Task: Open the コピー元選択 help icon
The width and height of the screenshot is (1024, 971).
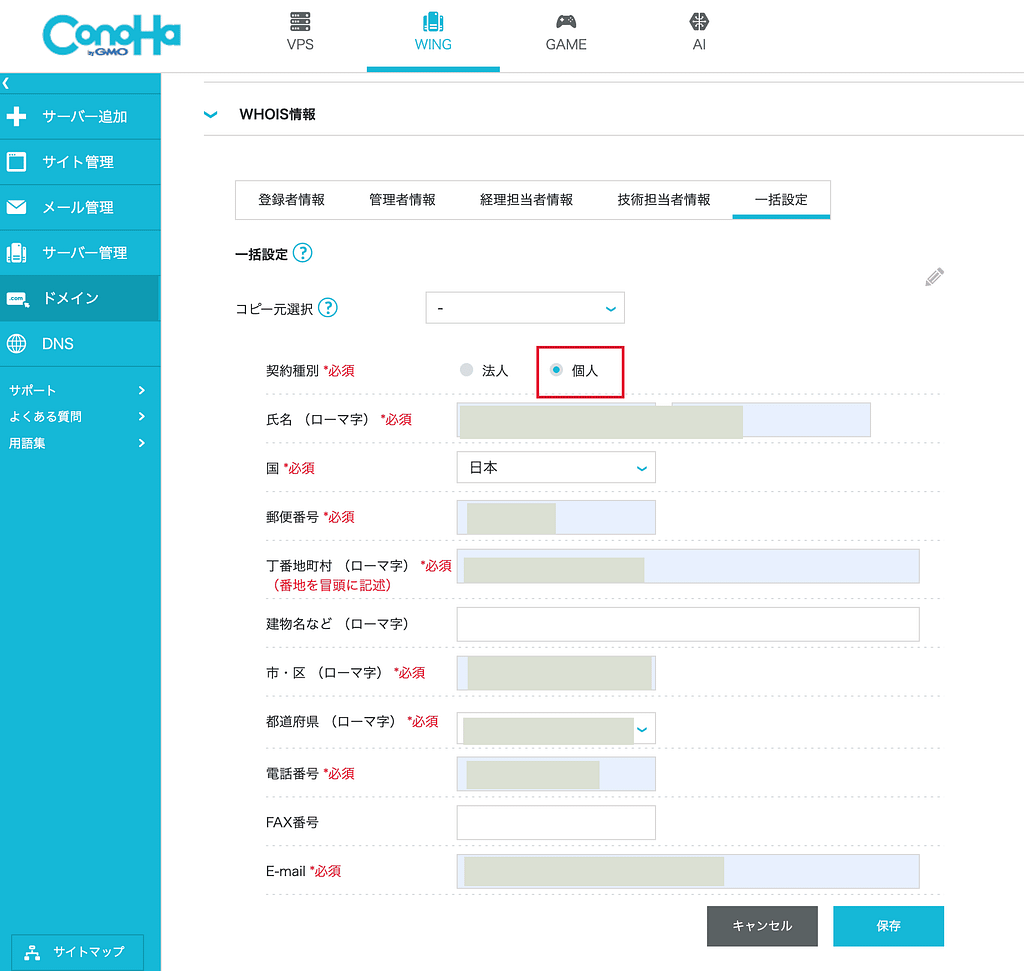Action: (328, 307)
